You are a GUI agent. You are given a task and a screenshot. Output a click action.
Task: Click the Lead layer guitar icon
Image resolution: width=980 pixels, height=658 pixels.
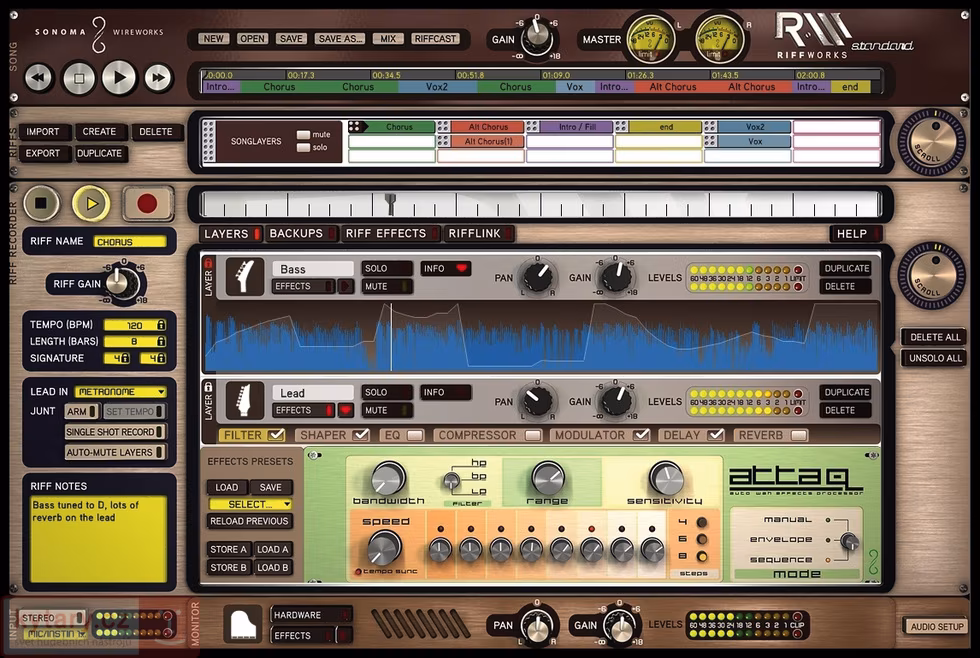[x=245, y=400]
